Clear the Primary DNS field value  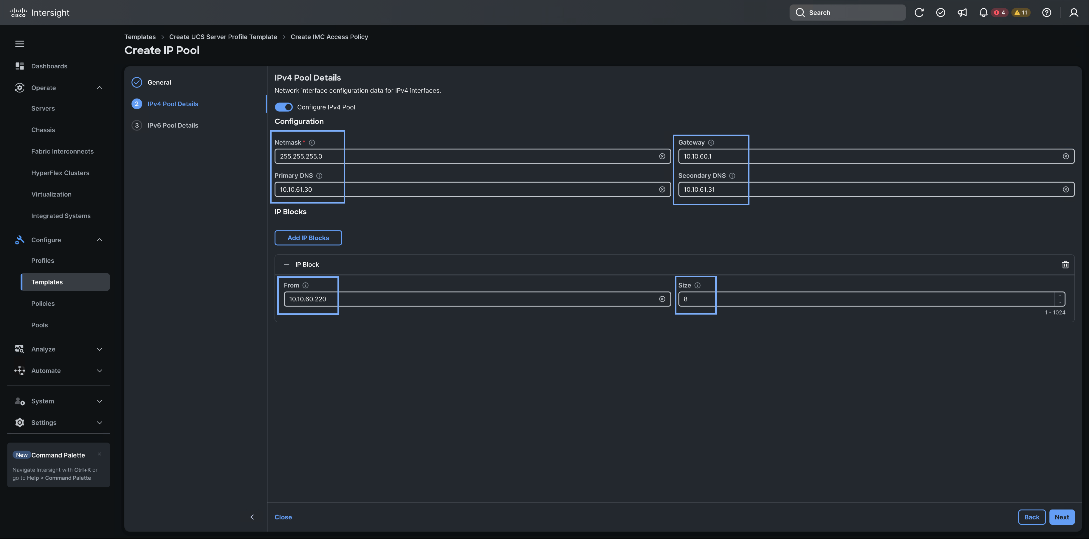click(x=662, y=189)
